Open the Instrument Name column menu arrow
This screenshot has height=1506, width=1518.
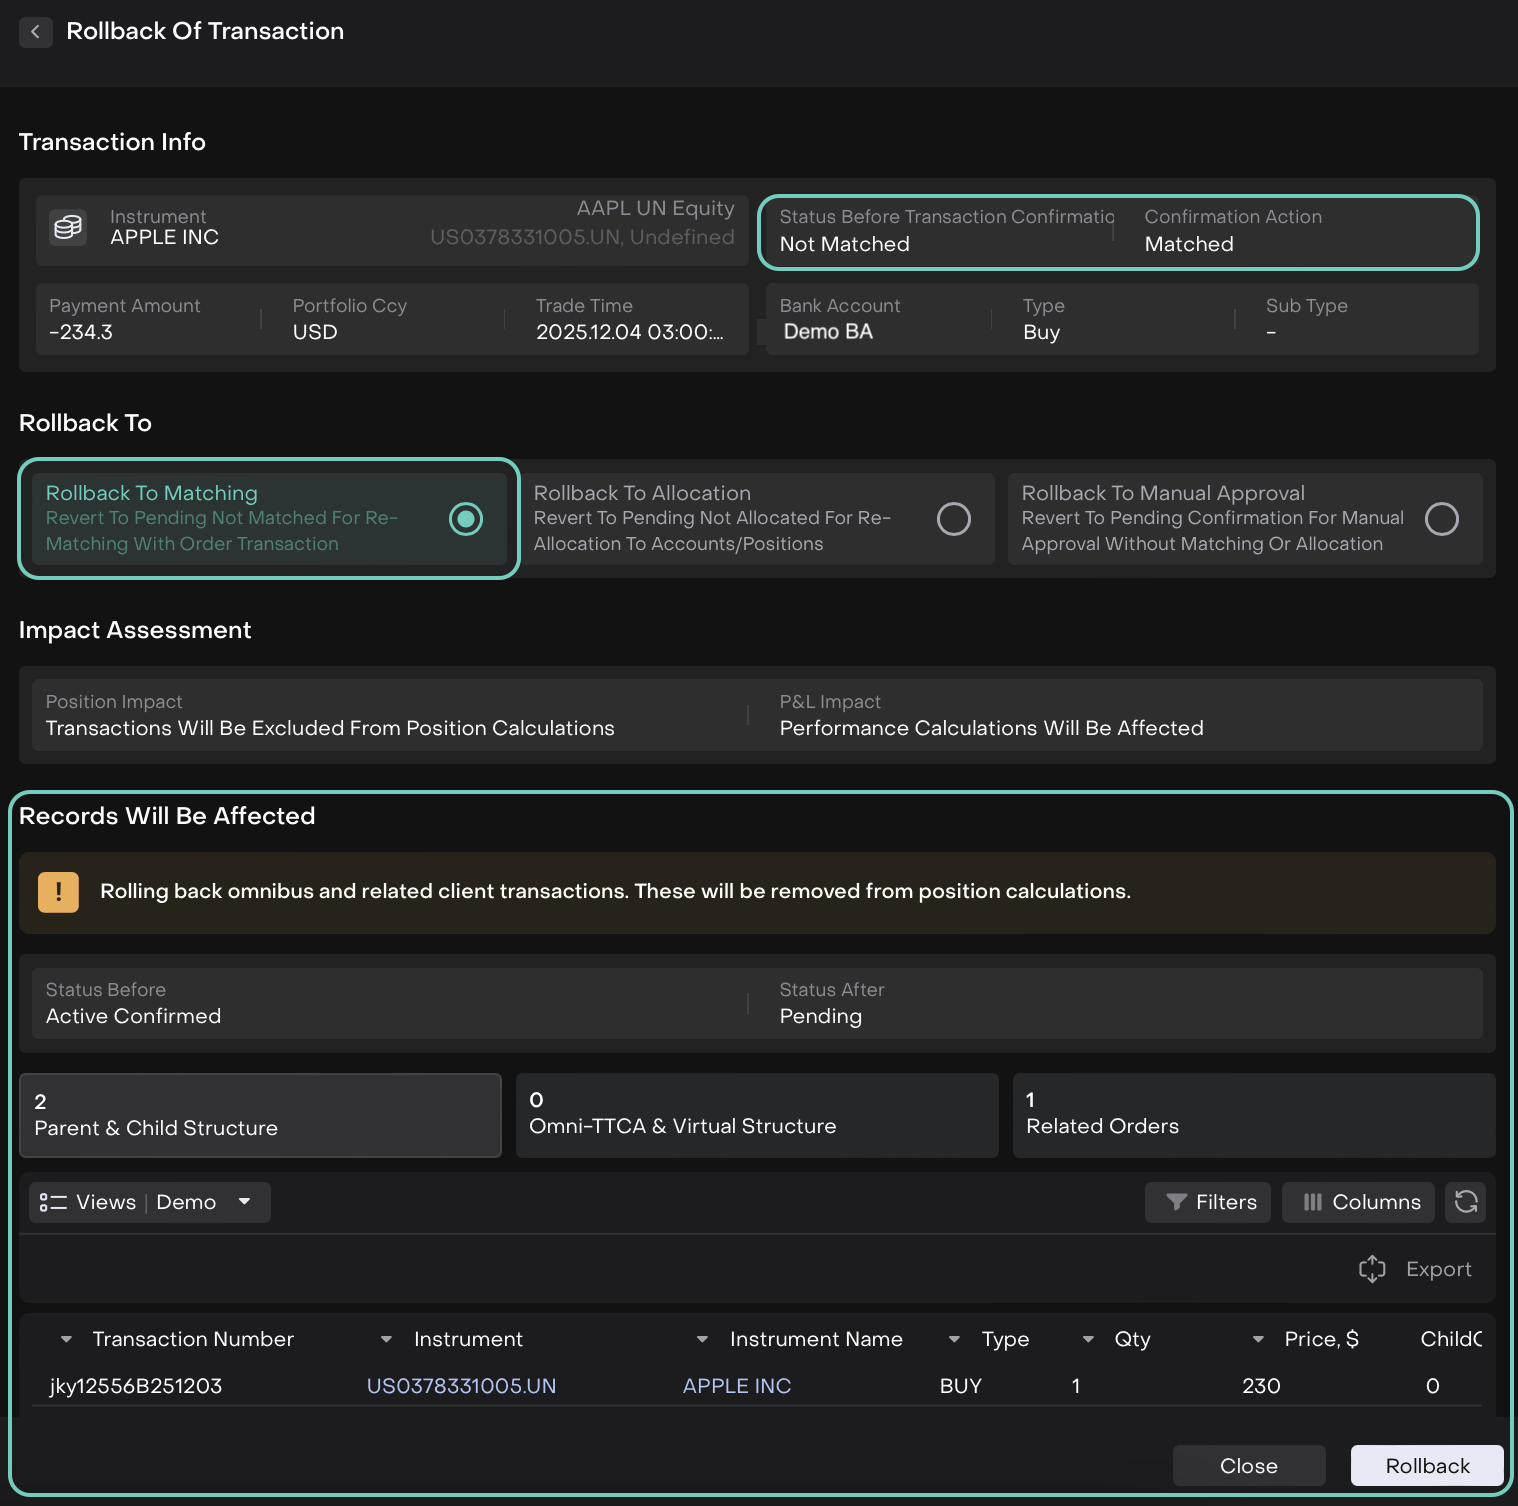pos(702,1339)
